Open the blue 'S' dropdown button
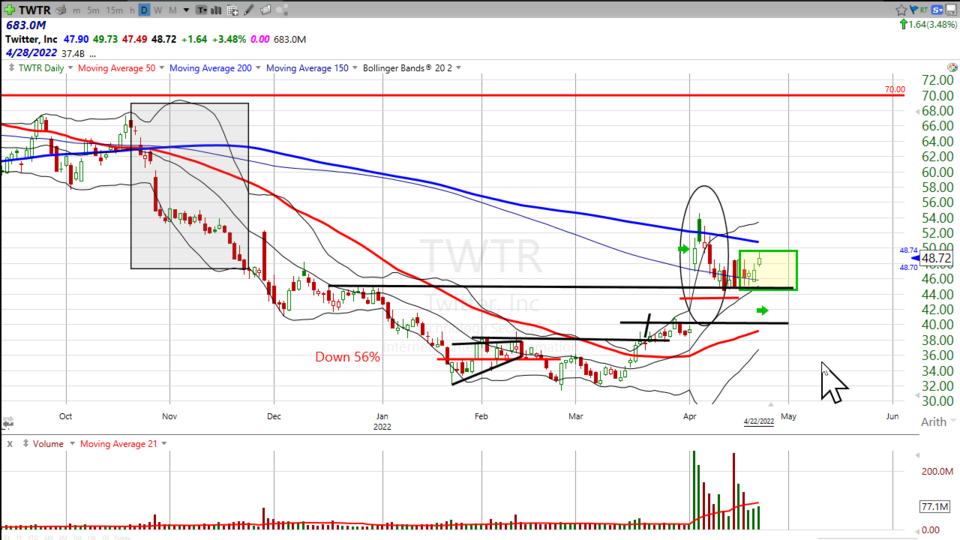 click(937, 10)
